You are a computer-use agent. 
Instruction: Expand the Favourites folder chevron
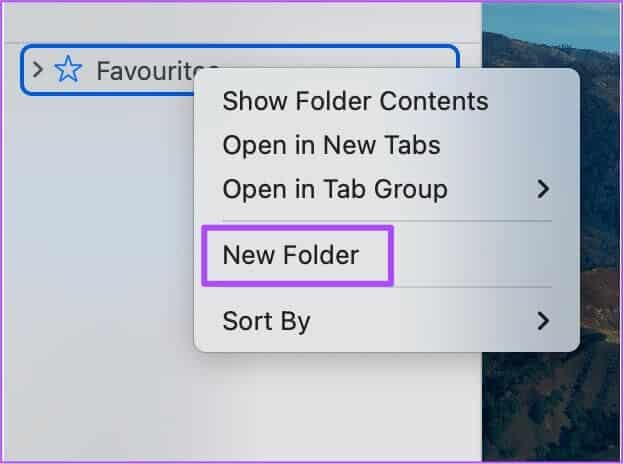[x=38, y=70]
